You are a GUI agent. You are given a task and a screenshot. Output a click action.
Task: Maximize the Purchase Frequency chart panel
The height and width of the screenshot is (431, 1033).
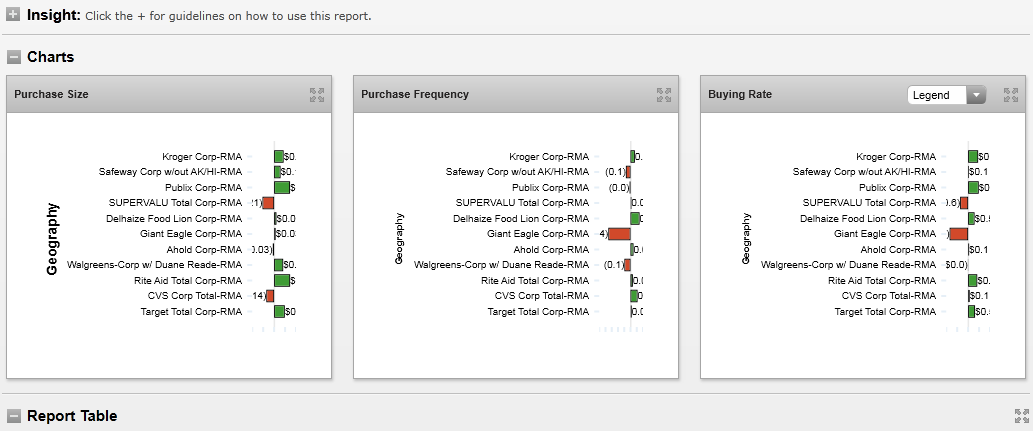pyautogui.click(x=663, y=95)
